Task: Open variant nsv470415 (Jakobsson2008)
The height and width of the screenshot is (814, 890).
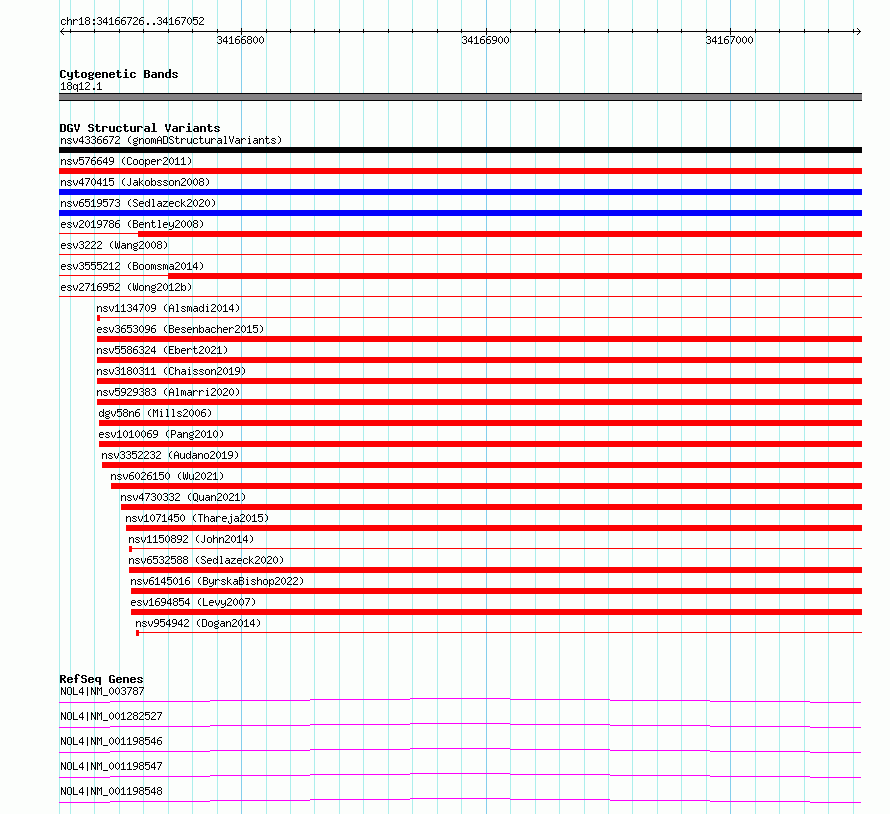Action: pyautogui.click(x=135, y=182)
